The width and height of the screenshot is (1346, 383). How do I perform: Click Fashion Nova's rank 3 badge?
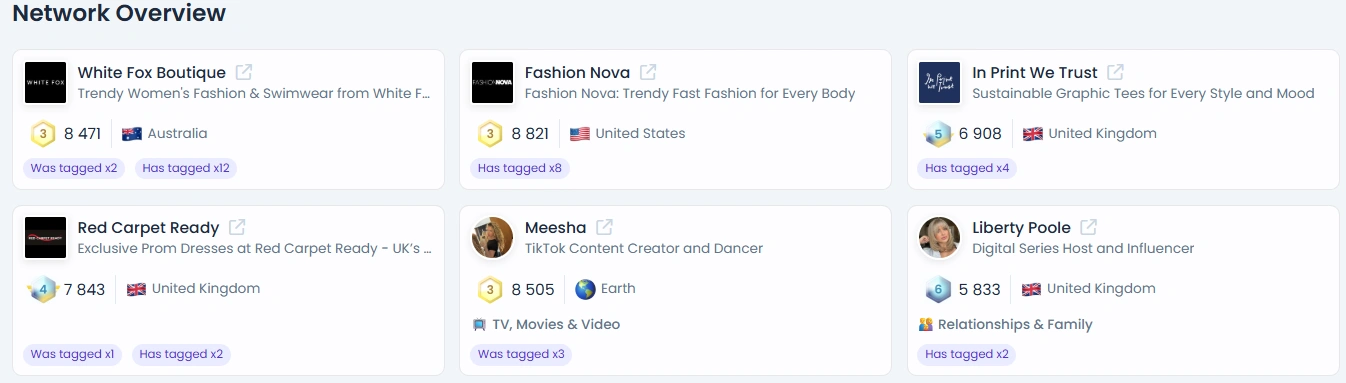489,133
